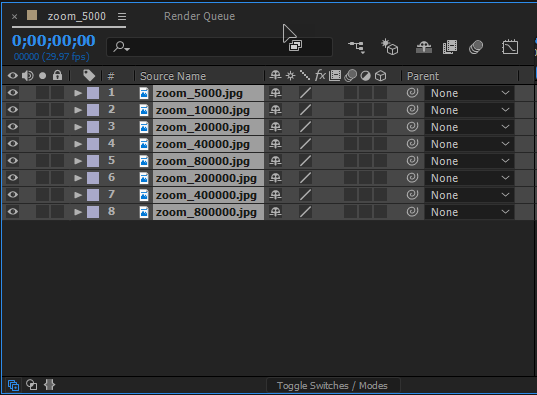Hide the zoom_80000.jpg layer
This screenshot has width=537, height=395.
tap(13, 161)
